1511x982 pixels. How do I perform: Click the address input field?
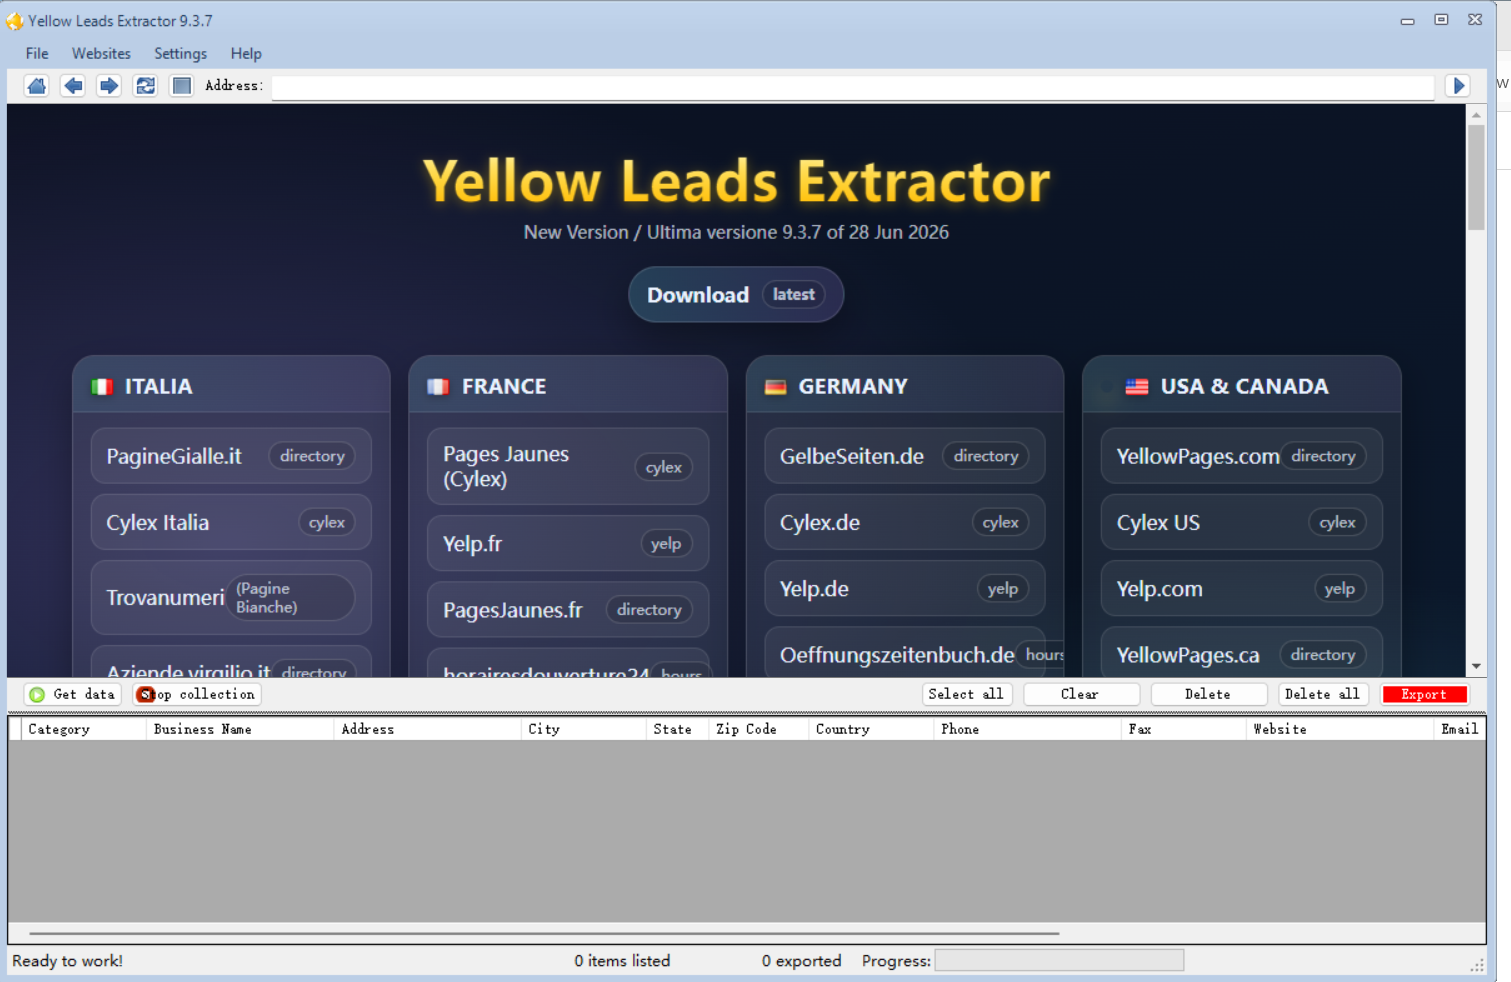coord(853,86)
